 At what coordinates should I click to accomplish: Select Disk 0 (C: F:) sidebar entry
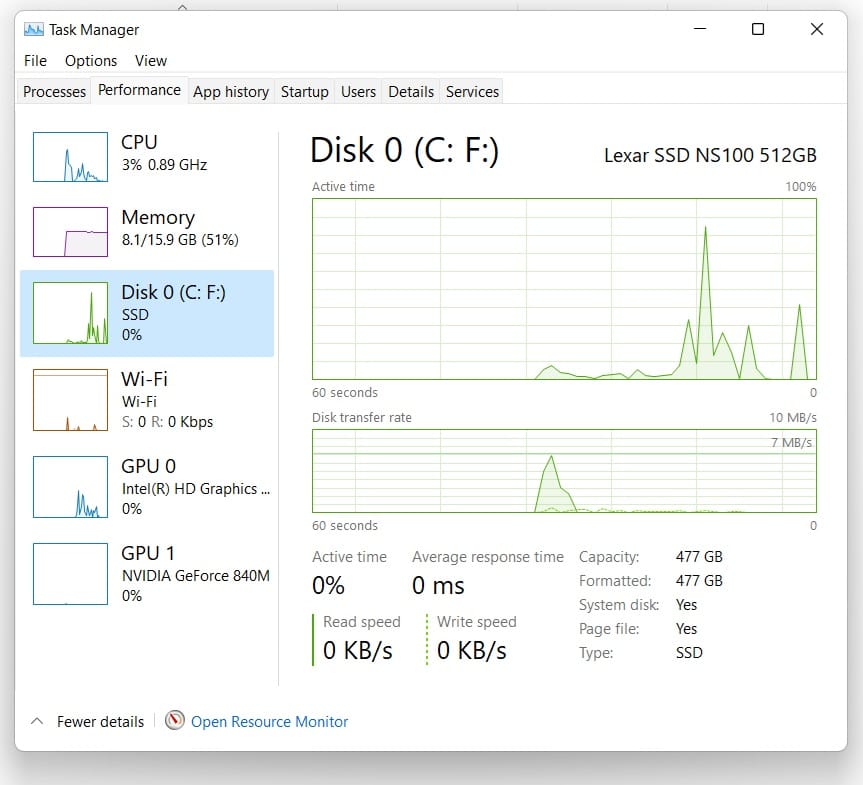(147, 313)
